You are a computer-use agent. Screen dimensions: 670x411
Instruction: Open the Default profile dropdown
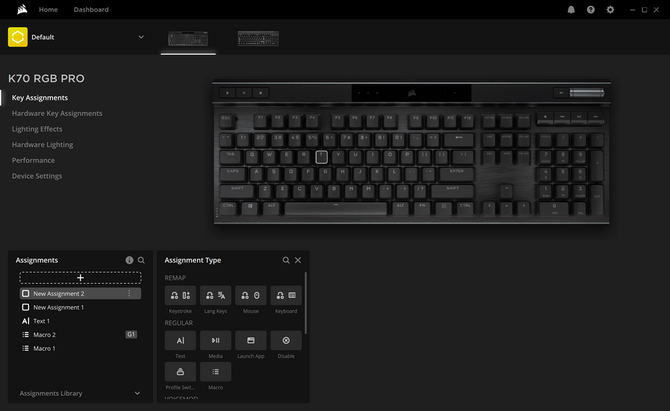click(141, 37)
